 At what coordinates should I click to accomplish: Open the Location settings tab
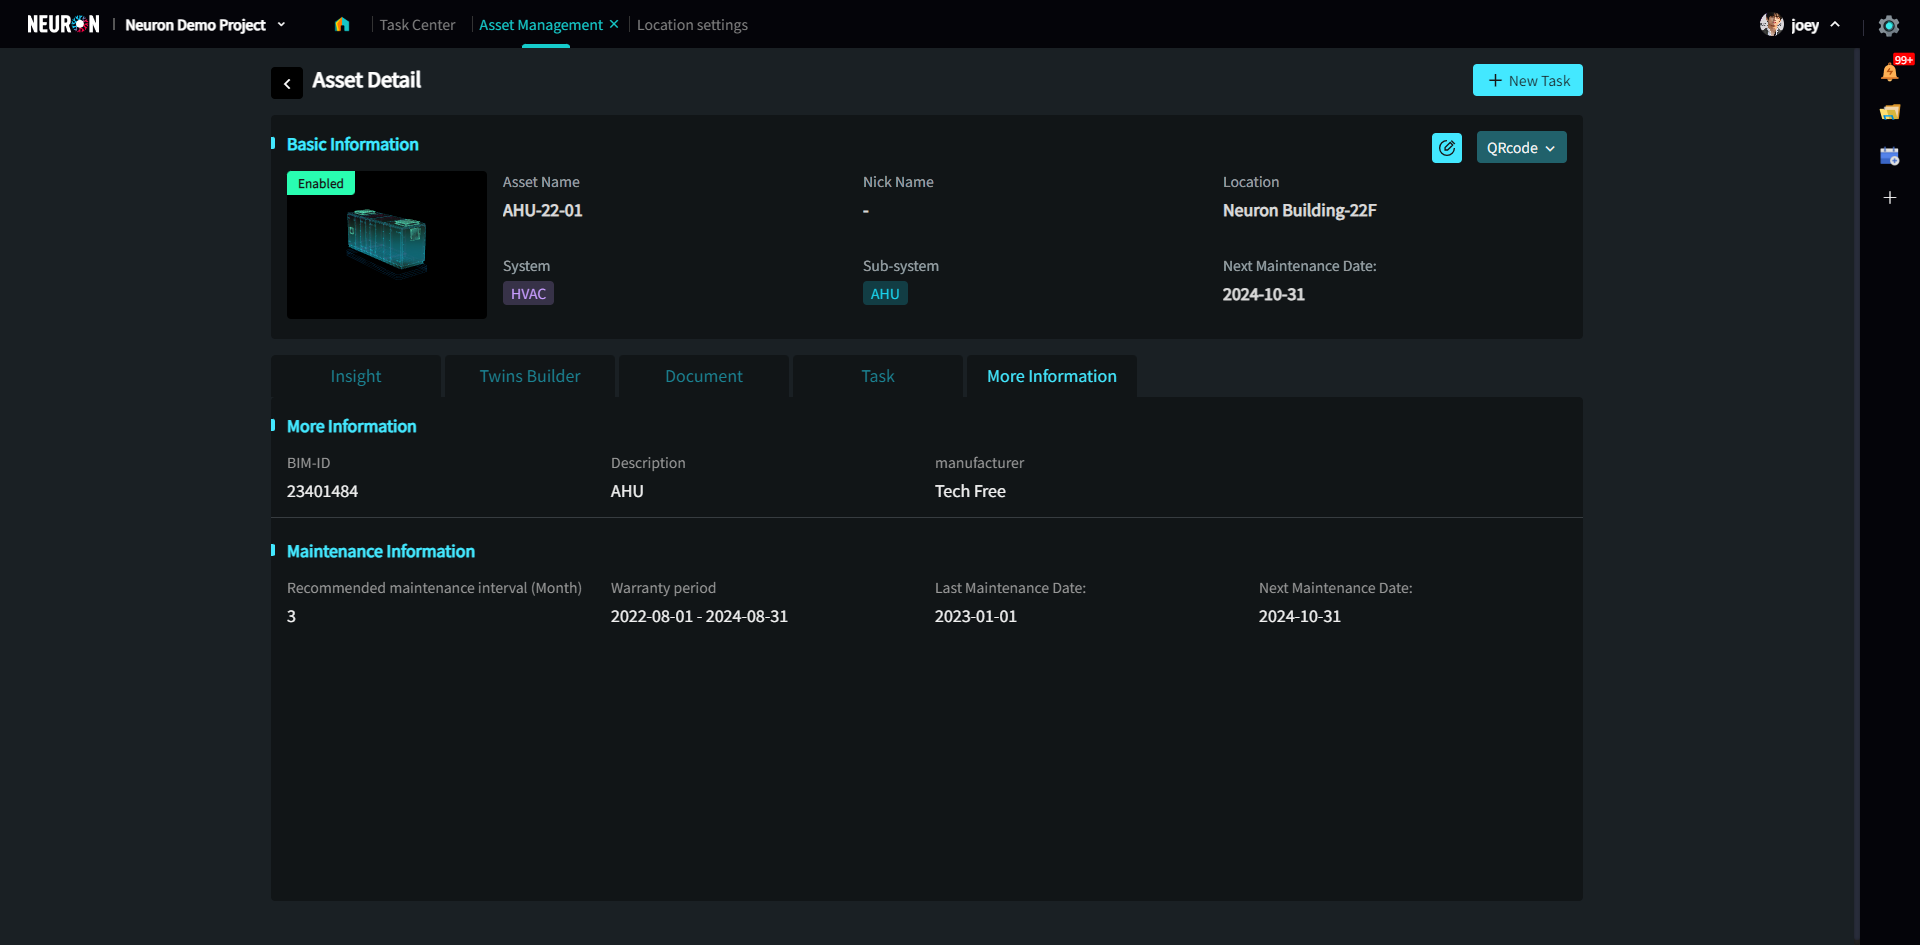[692, 24]
